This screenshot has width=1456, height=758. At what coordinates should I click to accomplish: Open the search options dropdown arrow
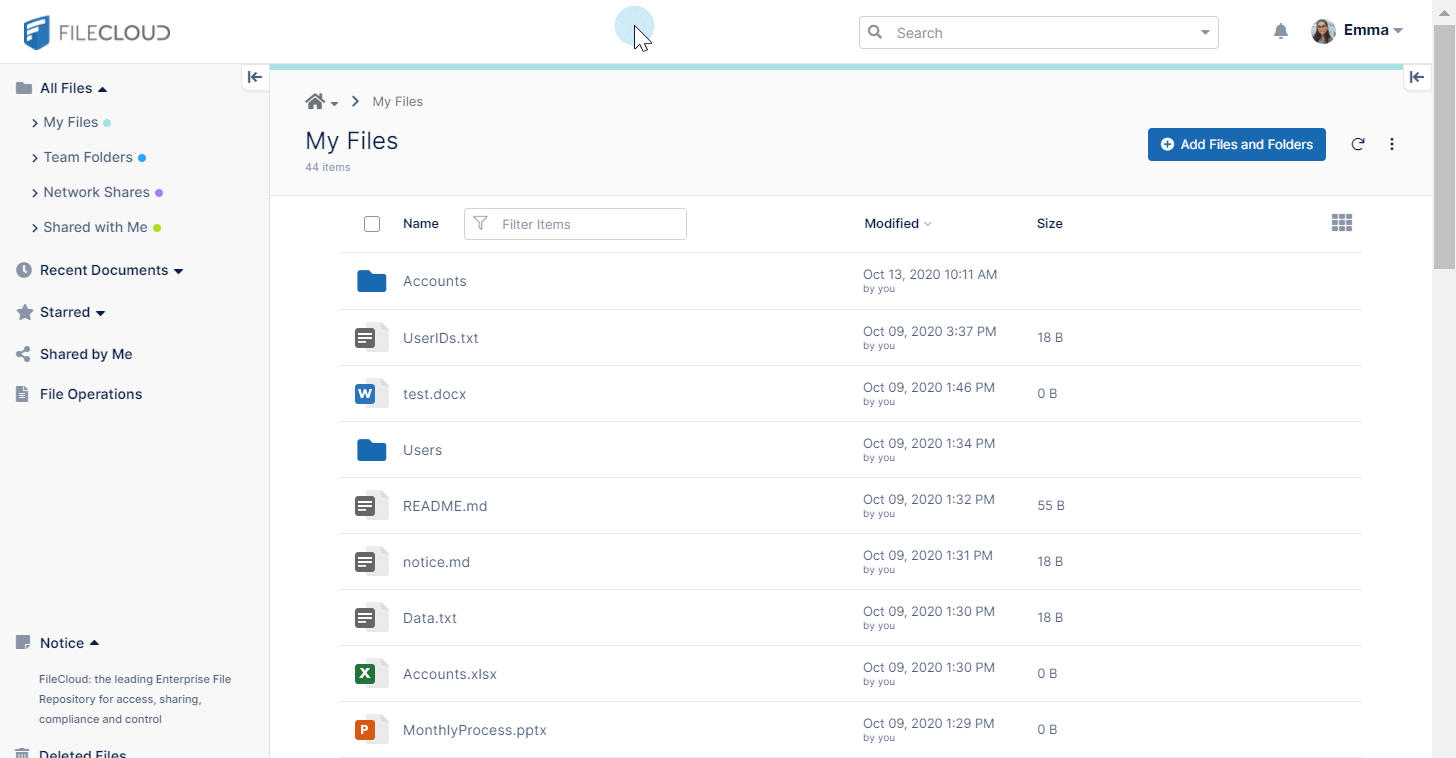(x=1205, y=33)
